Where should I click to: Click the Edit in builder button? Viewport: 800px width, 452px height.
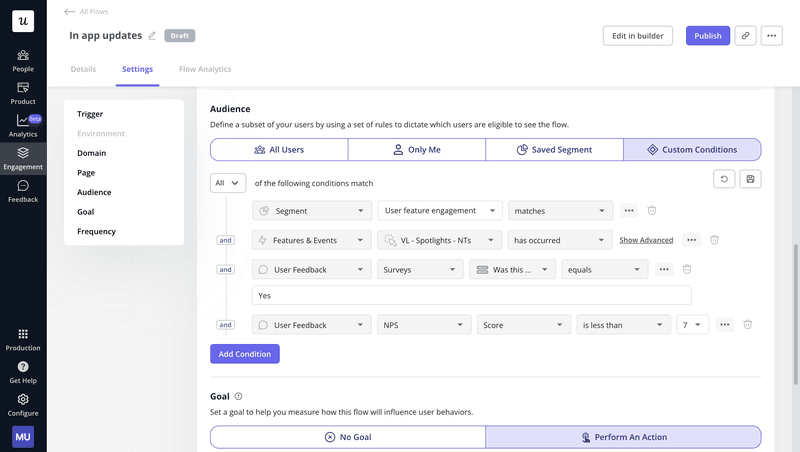tap(638, 36)
